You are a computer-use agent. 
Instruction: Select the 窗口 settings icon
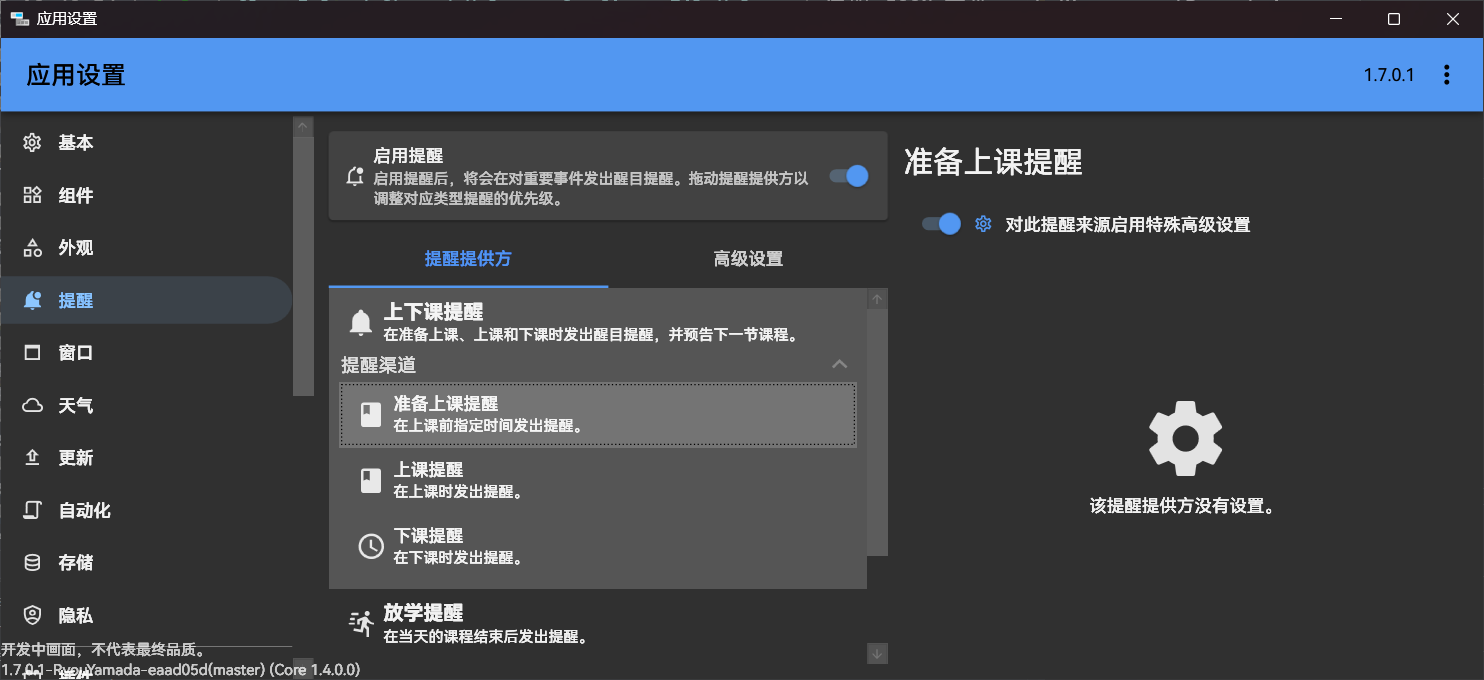click(74, 352)
